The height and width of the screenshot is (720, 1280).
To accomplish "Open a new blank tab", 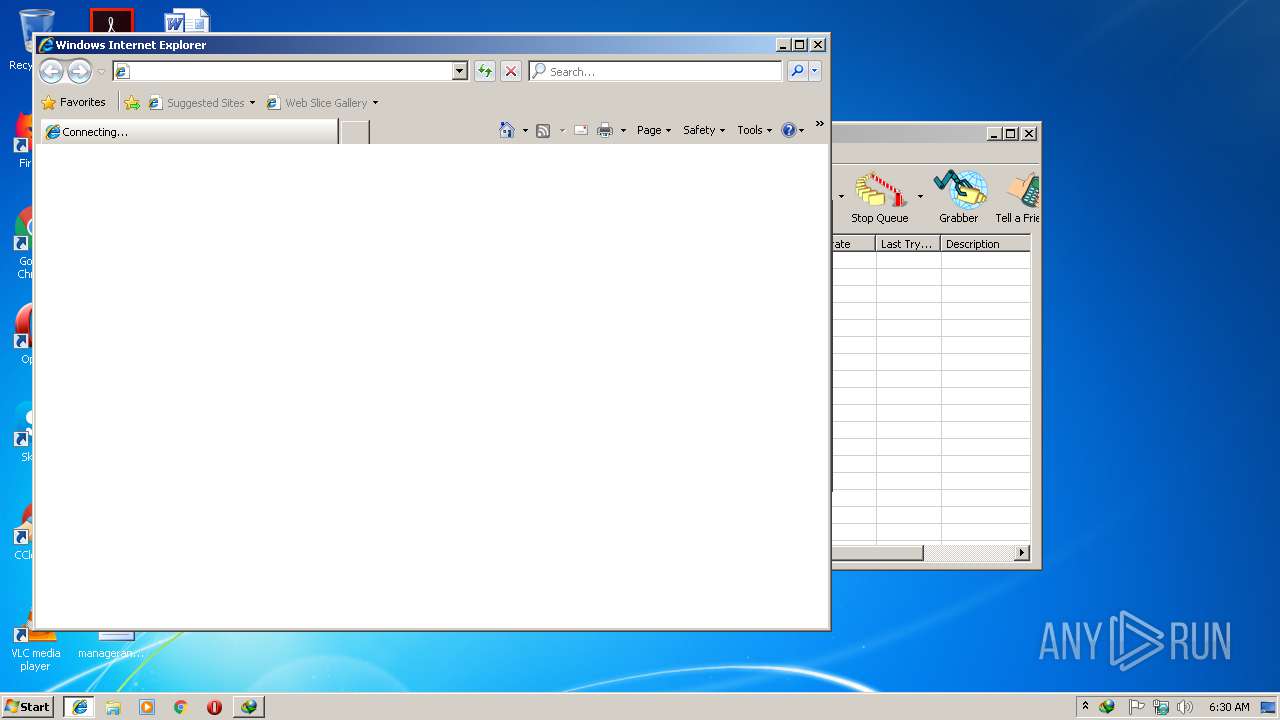I will [x=355, y=132].
